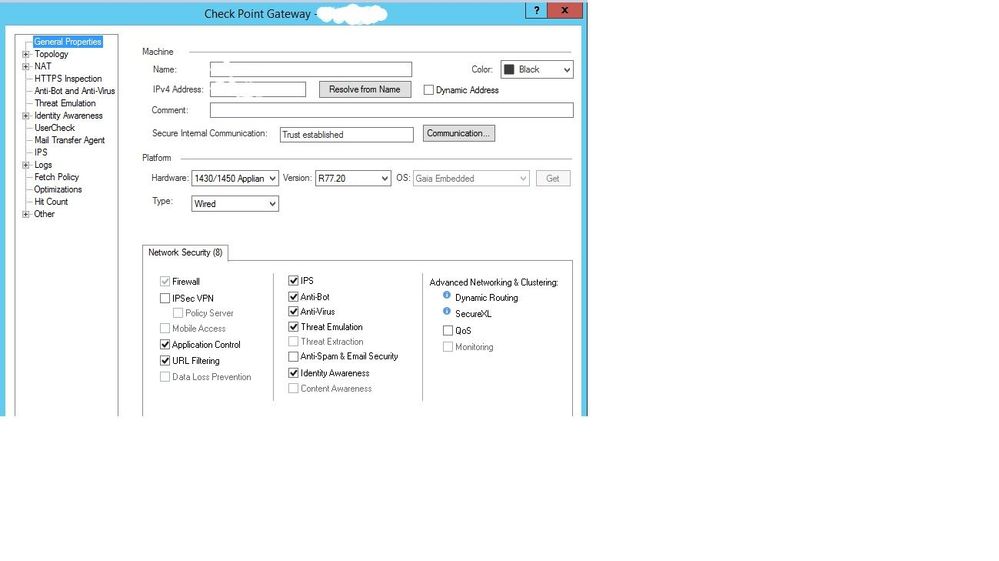
Task: Select General Properties in the tree
Action: [x=68, y=41]
